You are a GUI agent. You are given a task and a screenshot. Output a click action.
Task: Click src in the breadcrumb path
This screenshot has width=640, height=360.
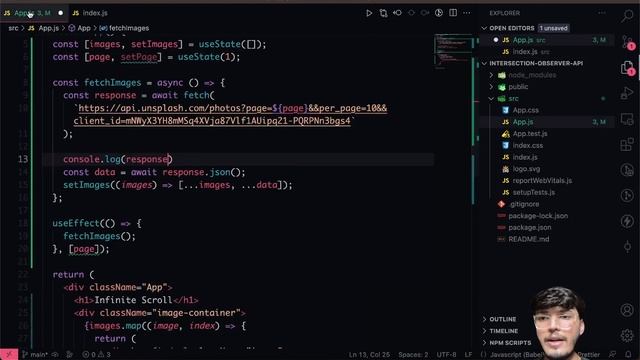tap(13, 28)
